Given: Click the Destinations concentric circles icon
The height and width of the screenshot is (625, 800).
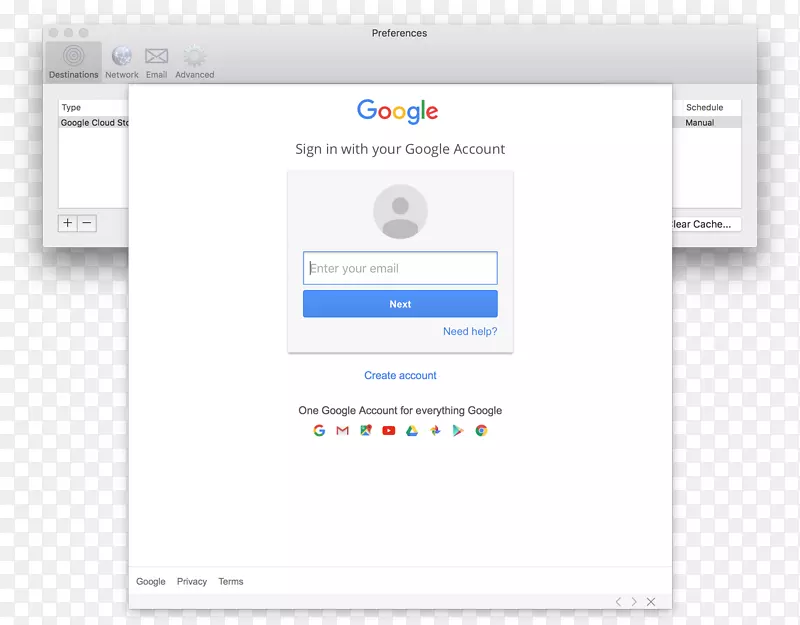Looking at the screenshot, I should [x=73, y=56].
